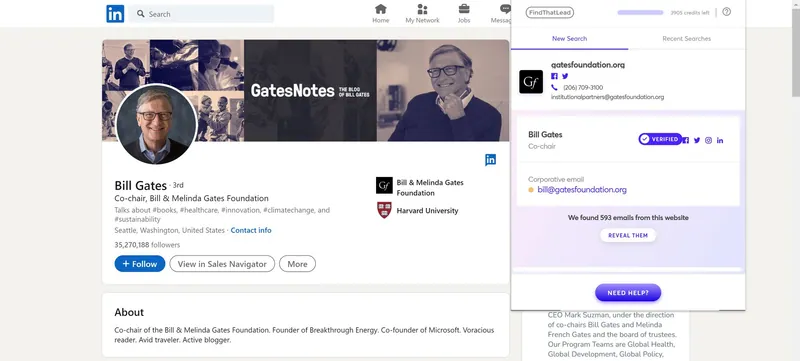
Task: Click View in Sales Navigator button
Action: click(222, 264)
